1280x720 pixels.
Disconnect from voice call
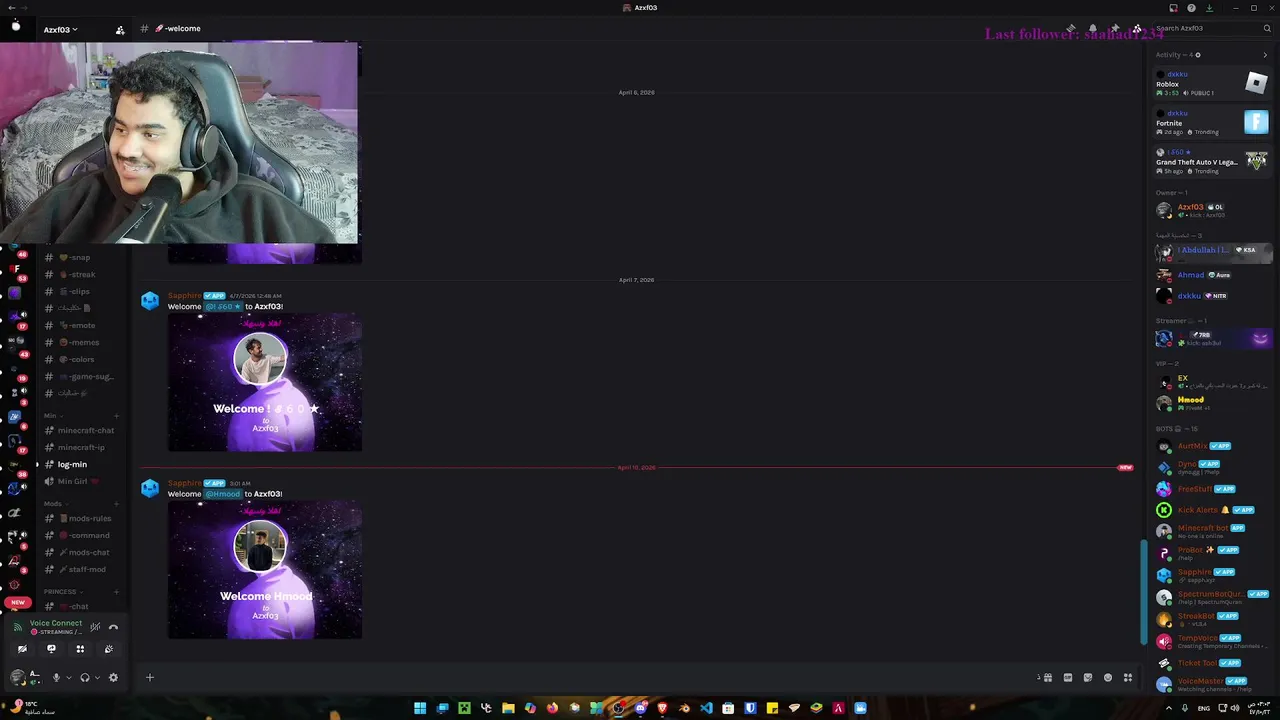113,627
